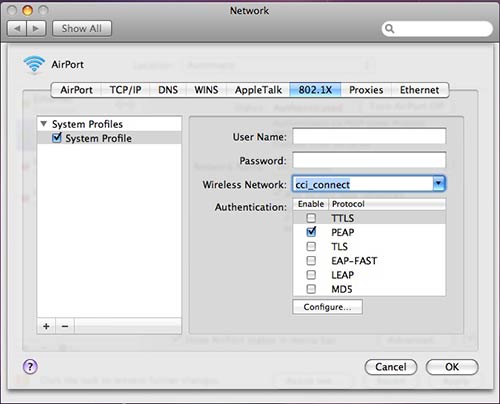The image size is (500, 404).
Task: Toggle the System Profile checkbox
Action: point(57,138)
